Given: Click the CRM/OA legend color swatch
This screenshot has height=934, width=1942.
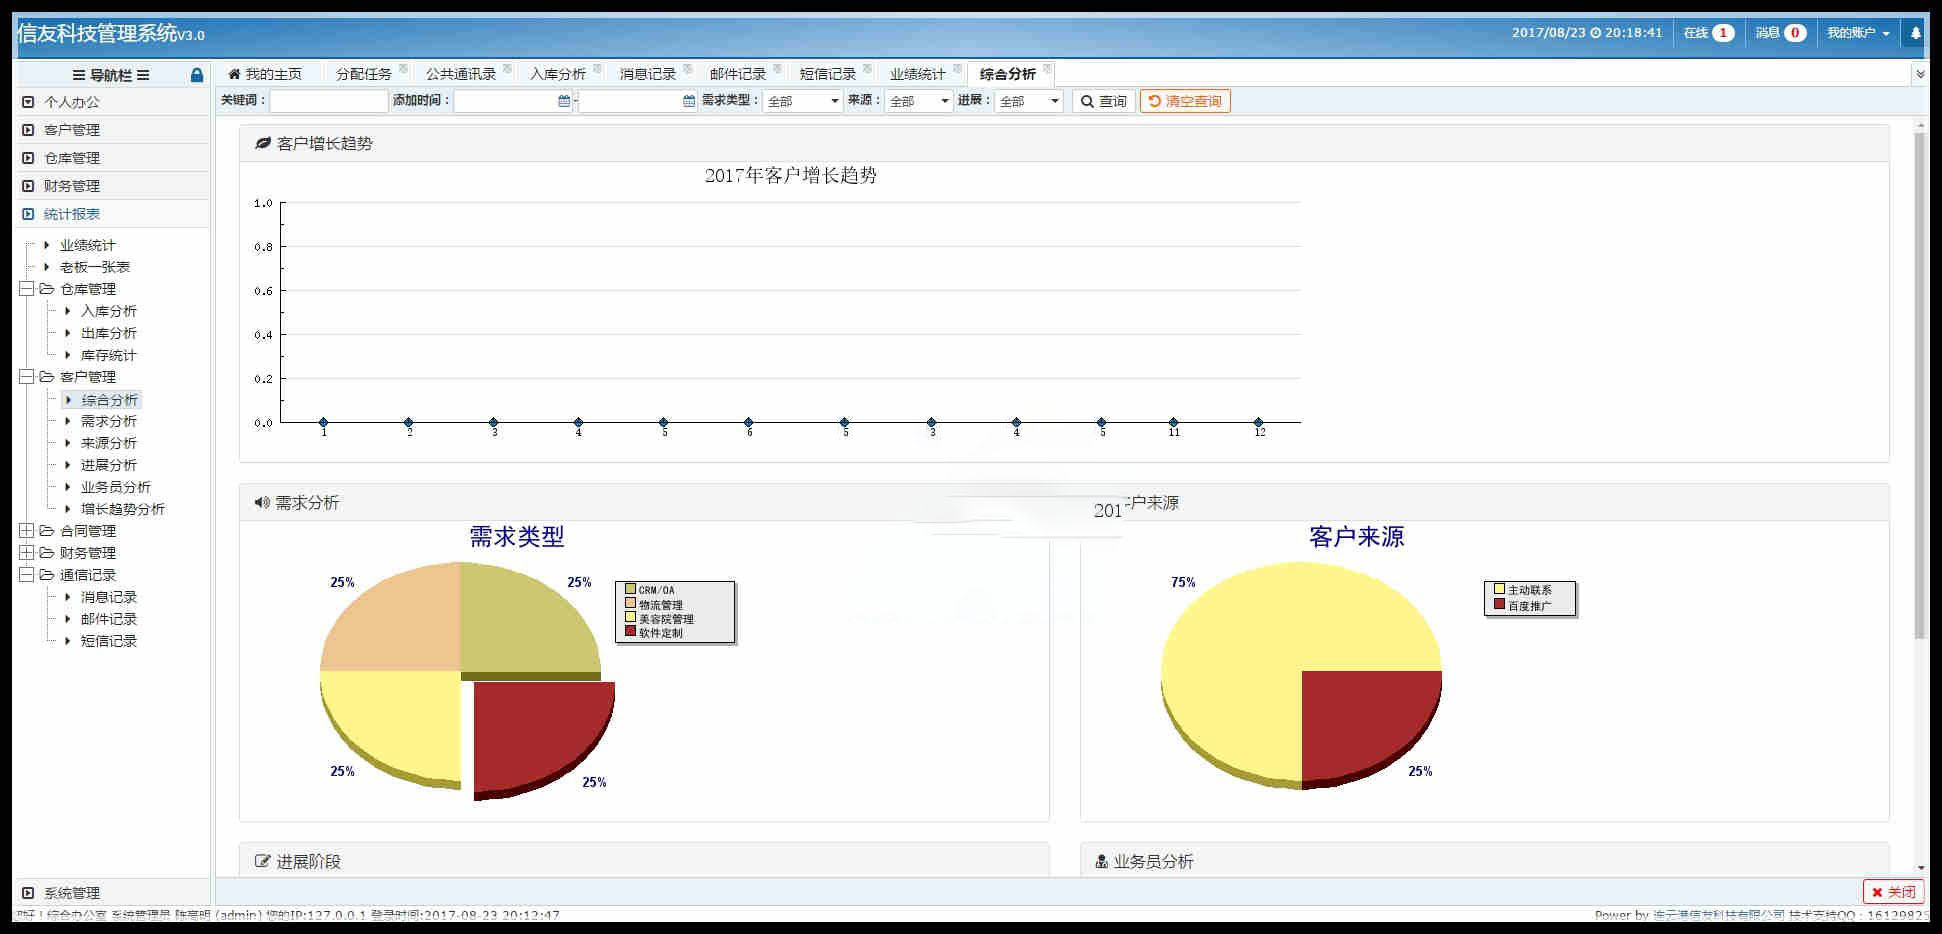Looking at the screenshot, I should 630,589.
